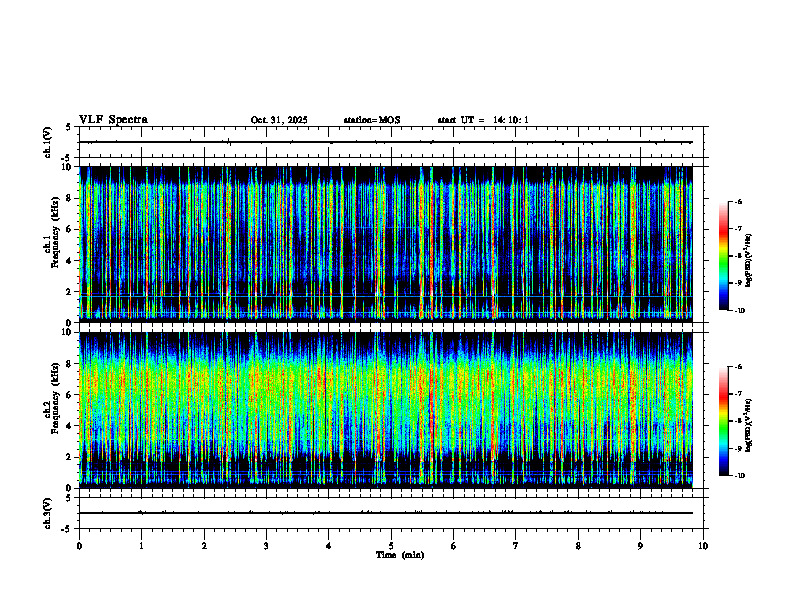
Task: Click the ch.1 frequency axis "4" tick label
Action: (x=70, y=261)
